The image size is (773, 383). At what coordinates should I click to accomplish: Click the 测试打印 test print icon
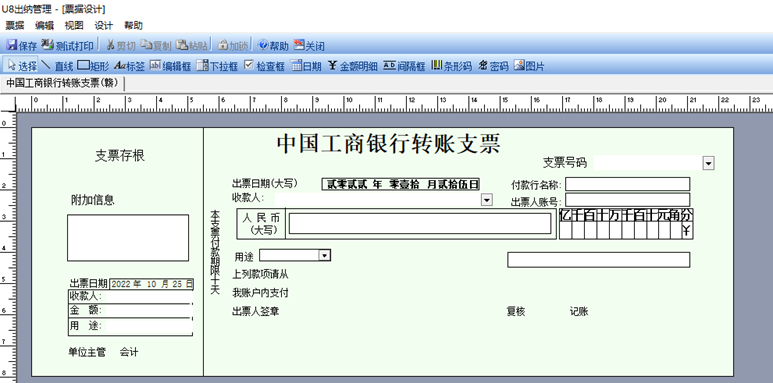67,45
